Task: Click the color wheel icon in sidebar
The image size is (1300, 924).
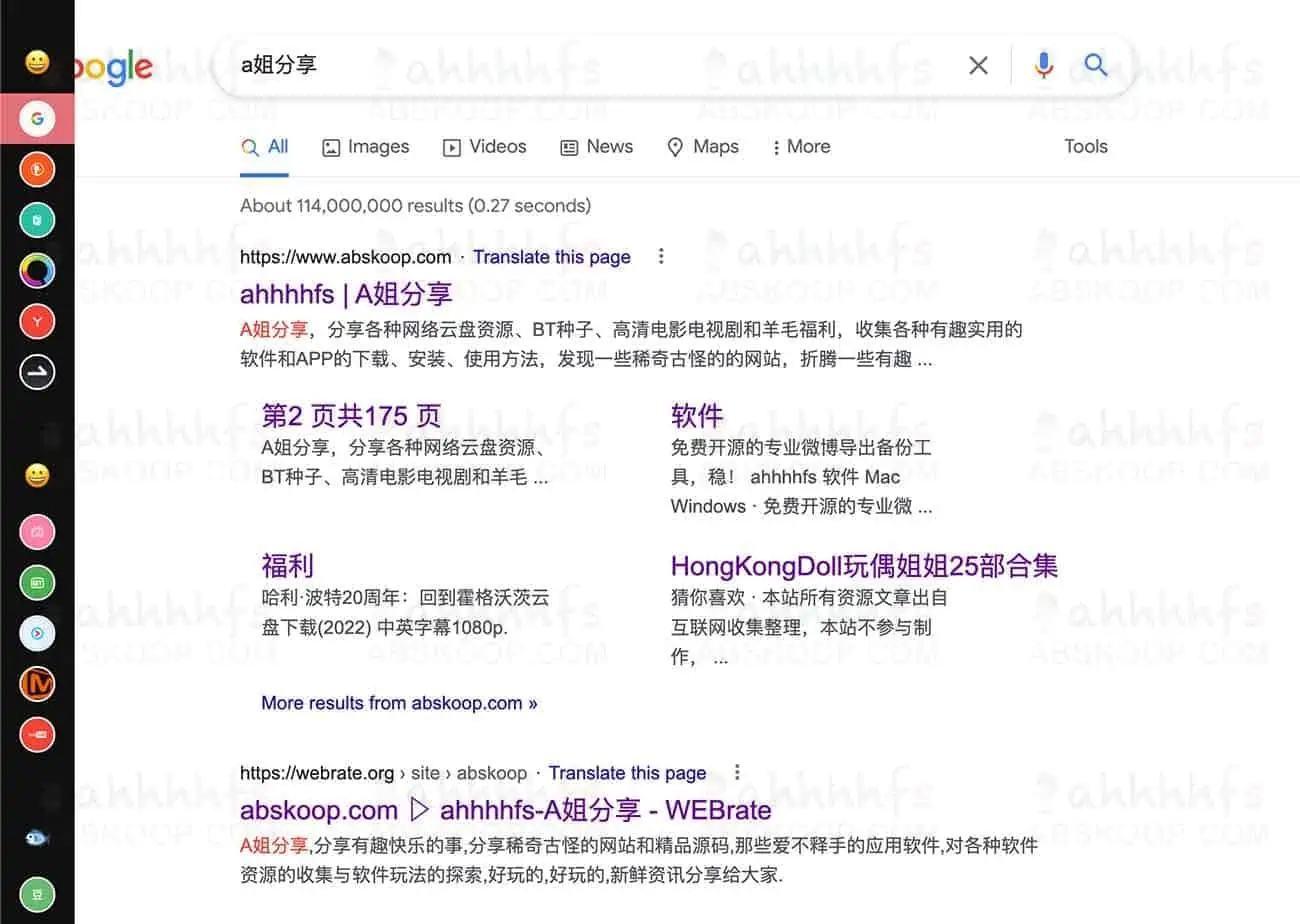Action: tap(37, 270)
